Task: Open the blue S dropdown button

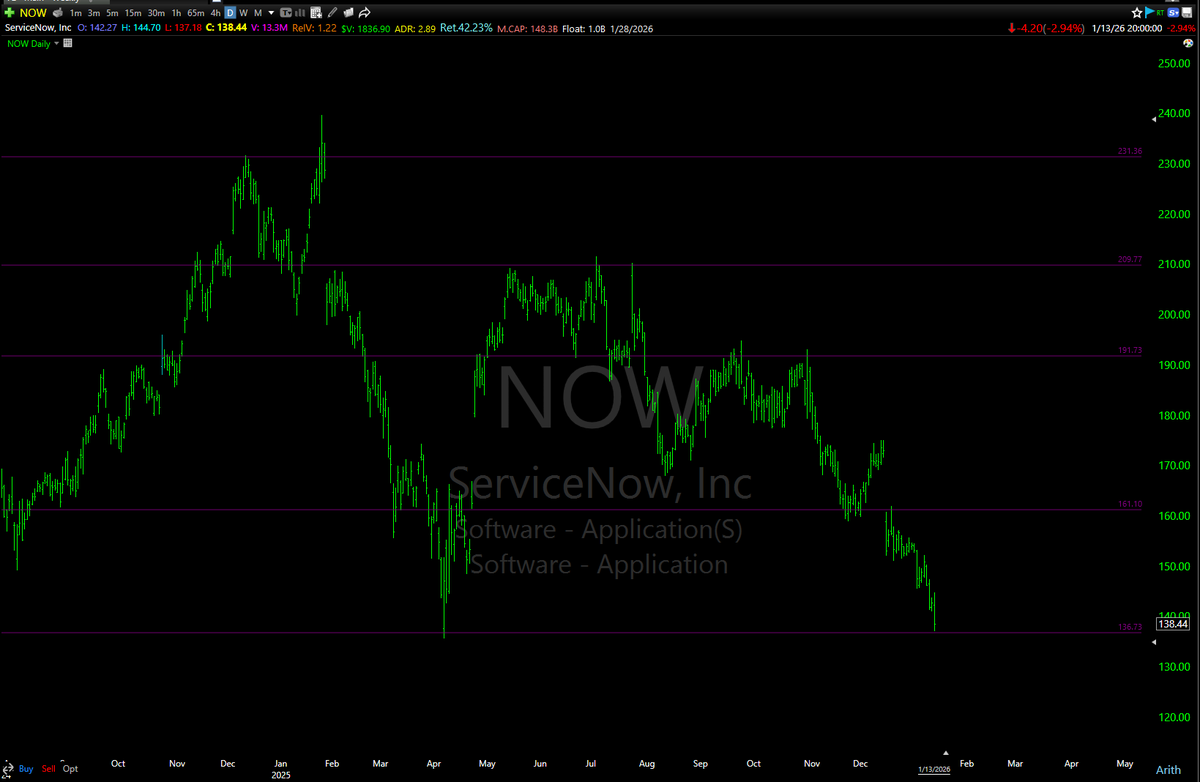Action: click(x=1173, y=13)
